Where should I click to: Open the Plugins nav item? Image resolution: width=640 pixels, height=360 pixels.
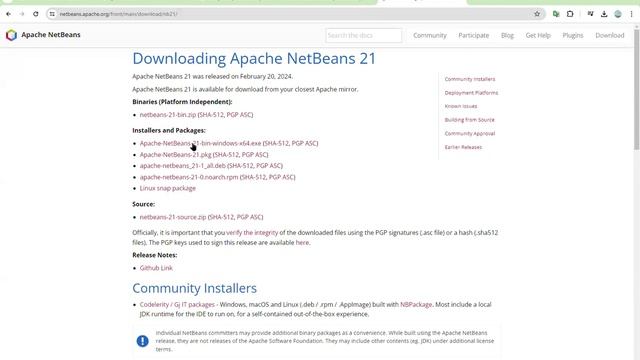click(573, 36)
